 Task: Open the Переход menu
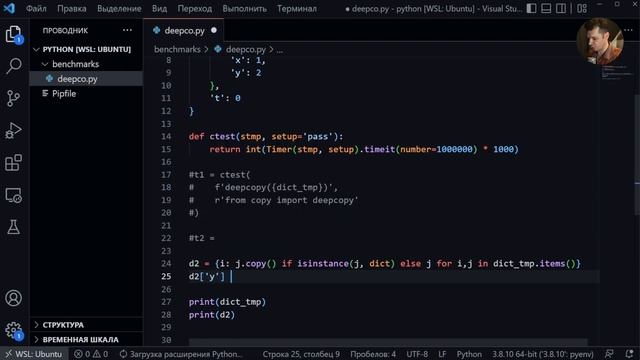195,9
